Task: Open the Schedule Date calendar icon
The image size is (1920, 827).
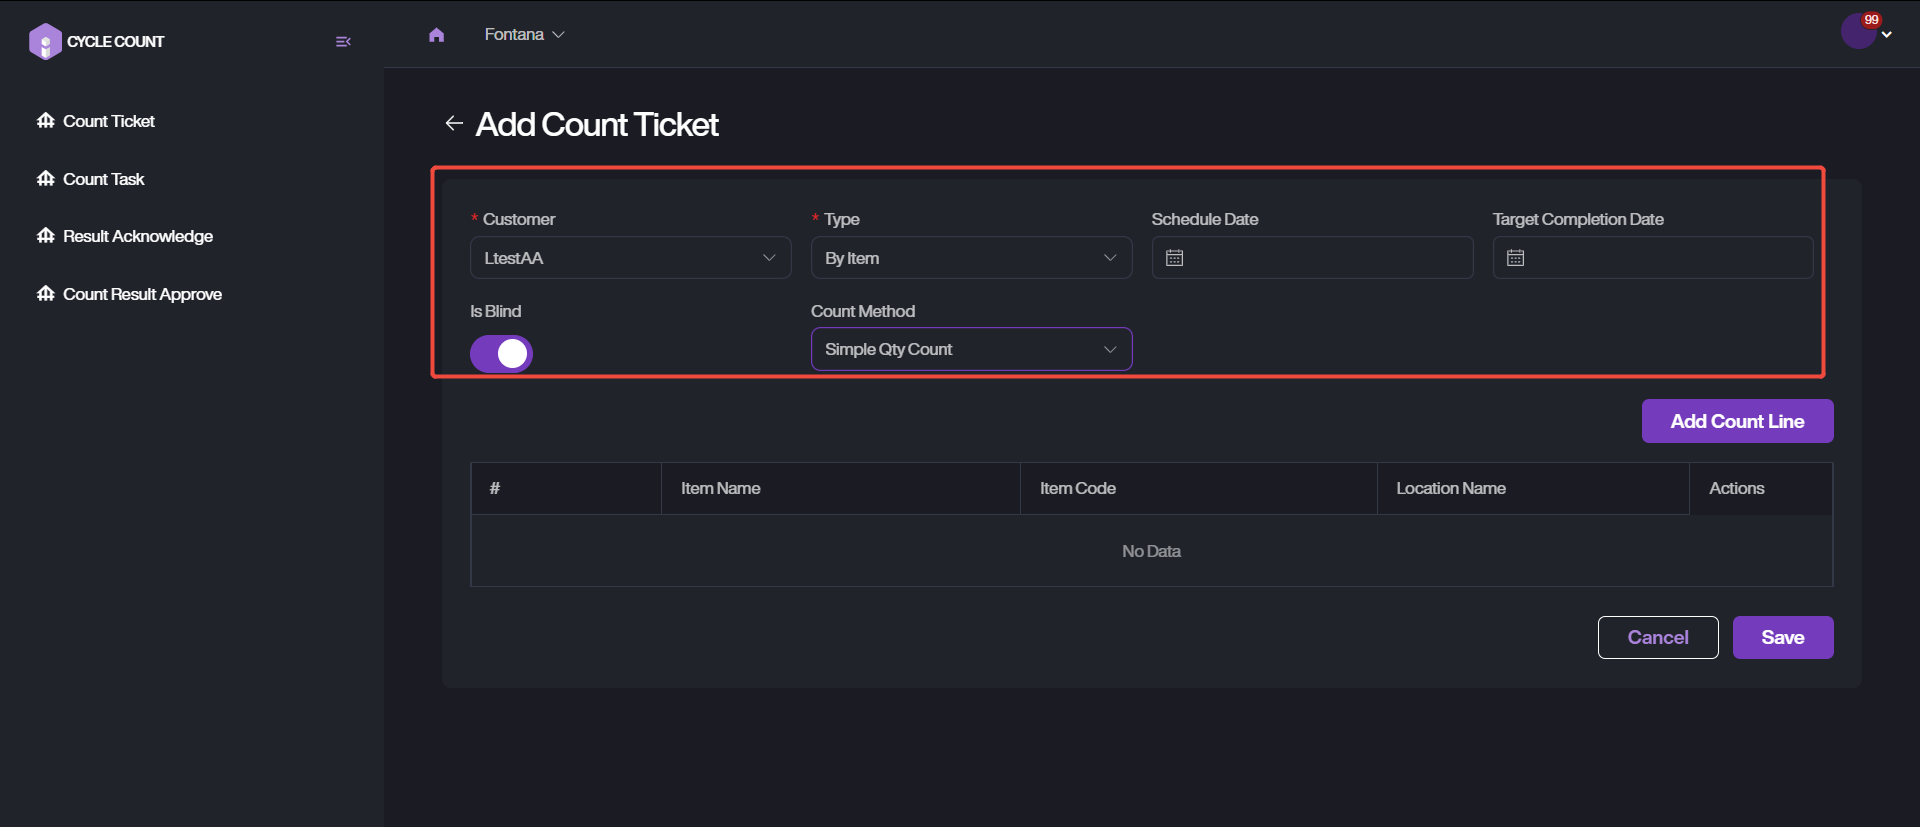Action: [x=1175, y=258]
